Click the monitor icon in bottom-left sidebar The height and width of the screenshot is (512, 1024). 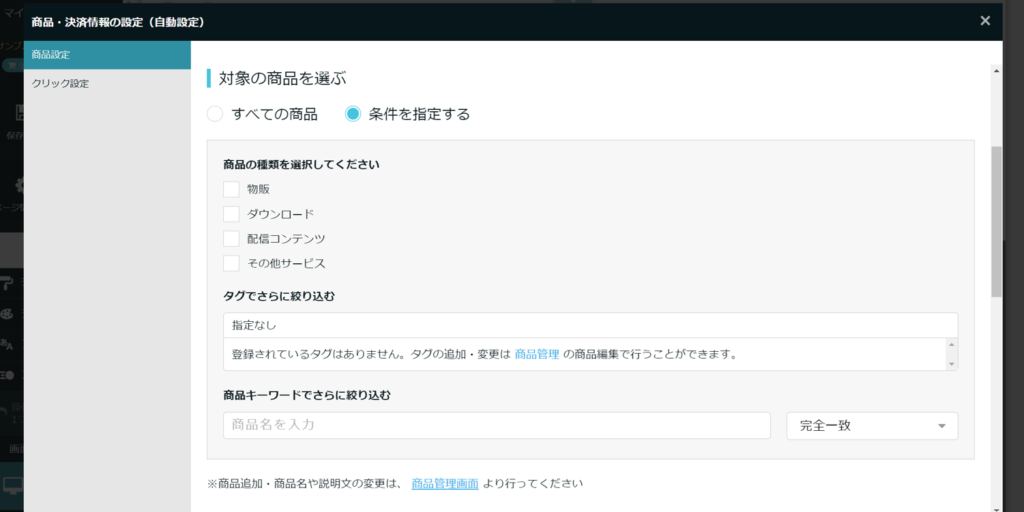click(13, 487)
